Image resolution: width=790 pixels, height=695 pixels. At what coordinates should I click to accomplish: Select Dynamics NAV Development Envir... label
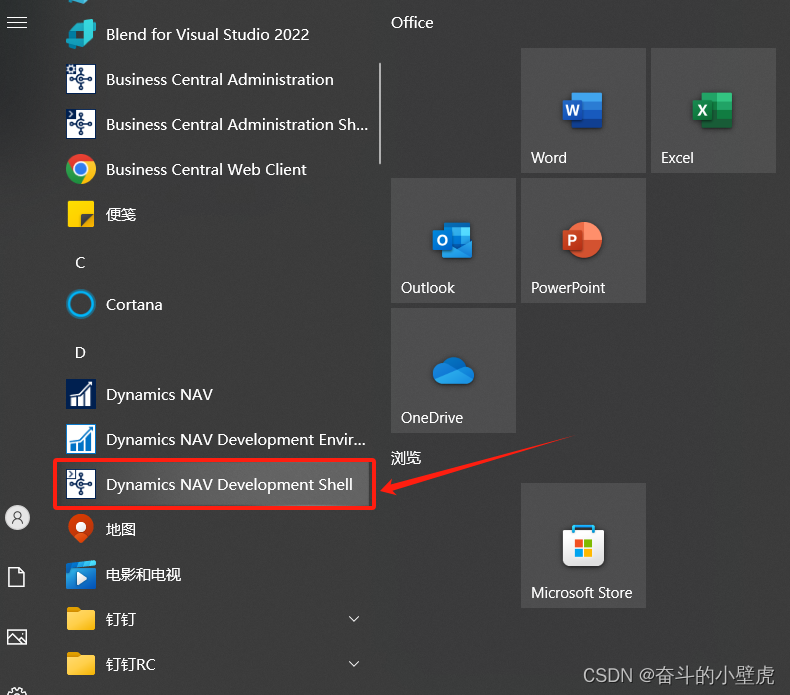coord(236,439)
